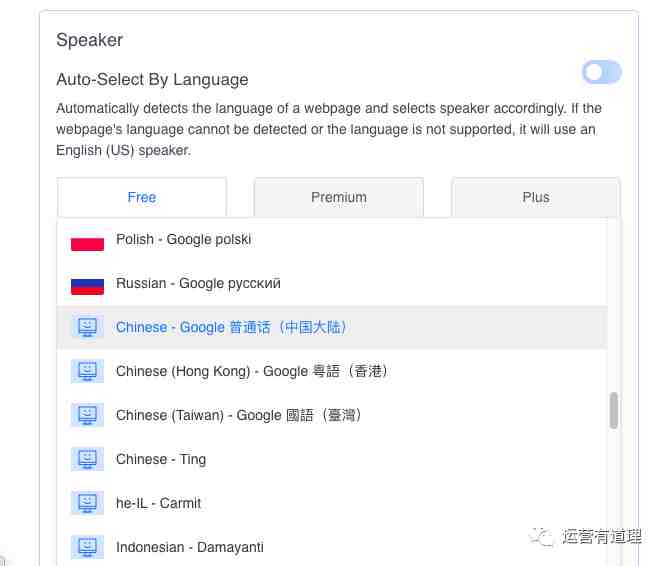The width and height of the screenshot is (663, 566).
Task: Click the computer icon beside Chinese (Hong Kong)
Action: (88, 372)
